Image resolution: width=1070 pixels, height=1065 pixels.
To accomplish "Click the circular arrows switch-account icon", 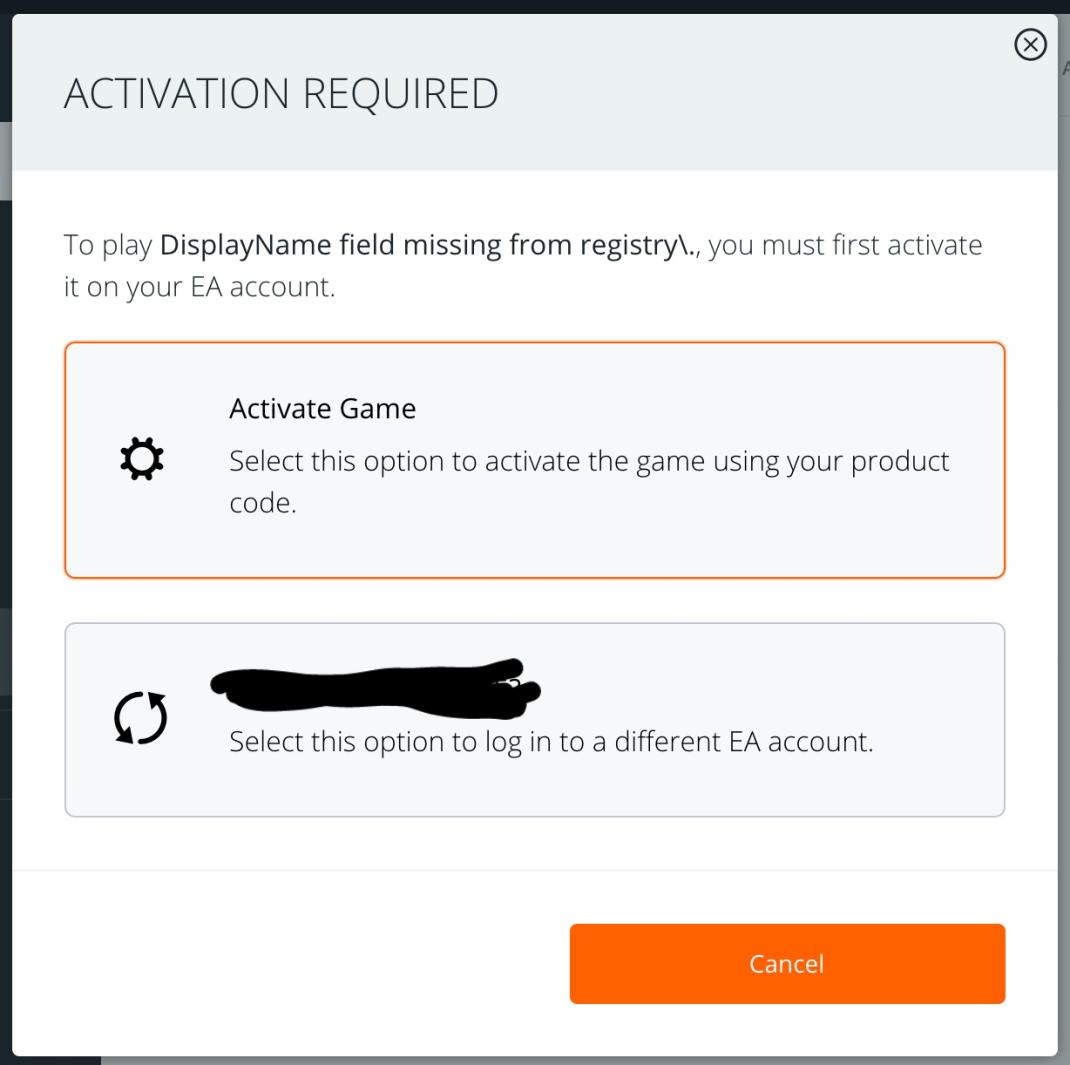I will (141, 720).
